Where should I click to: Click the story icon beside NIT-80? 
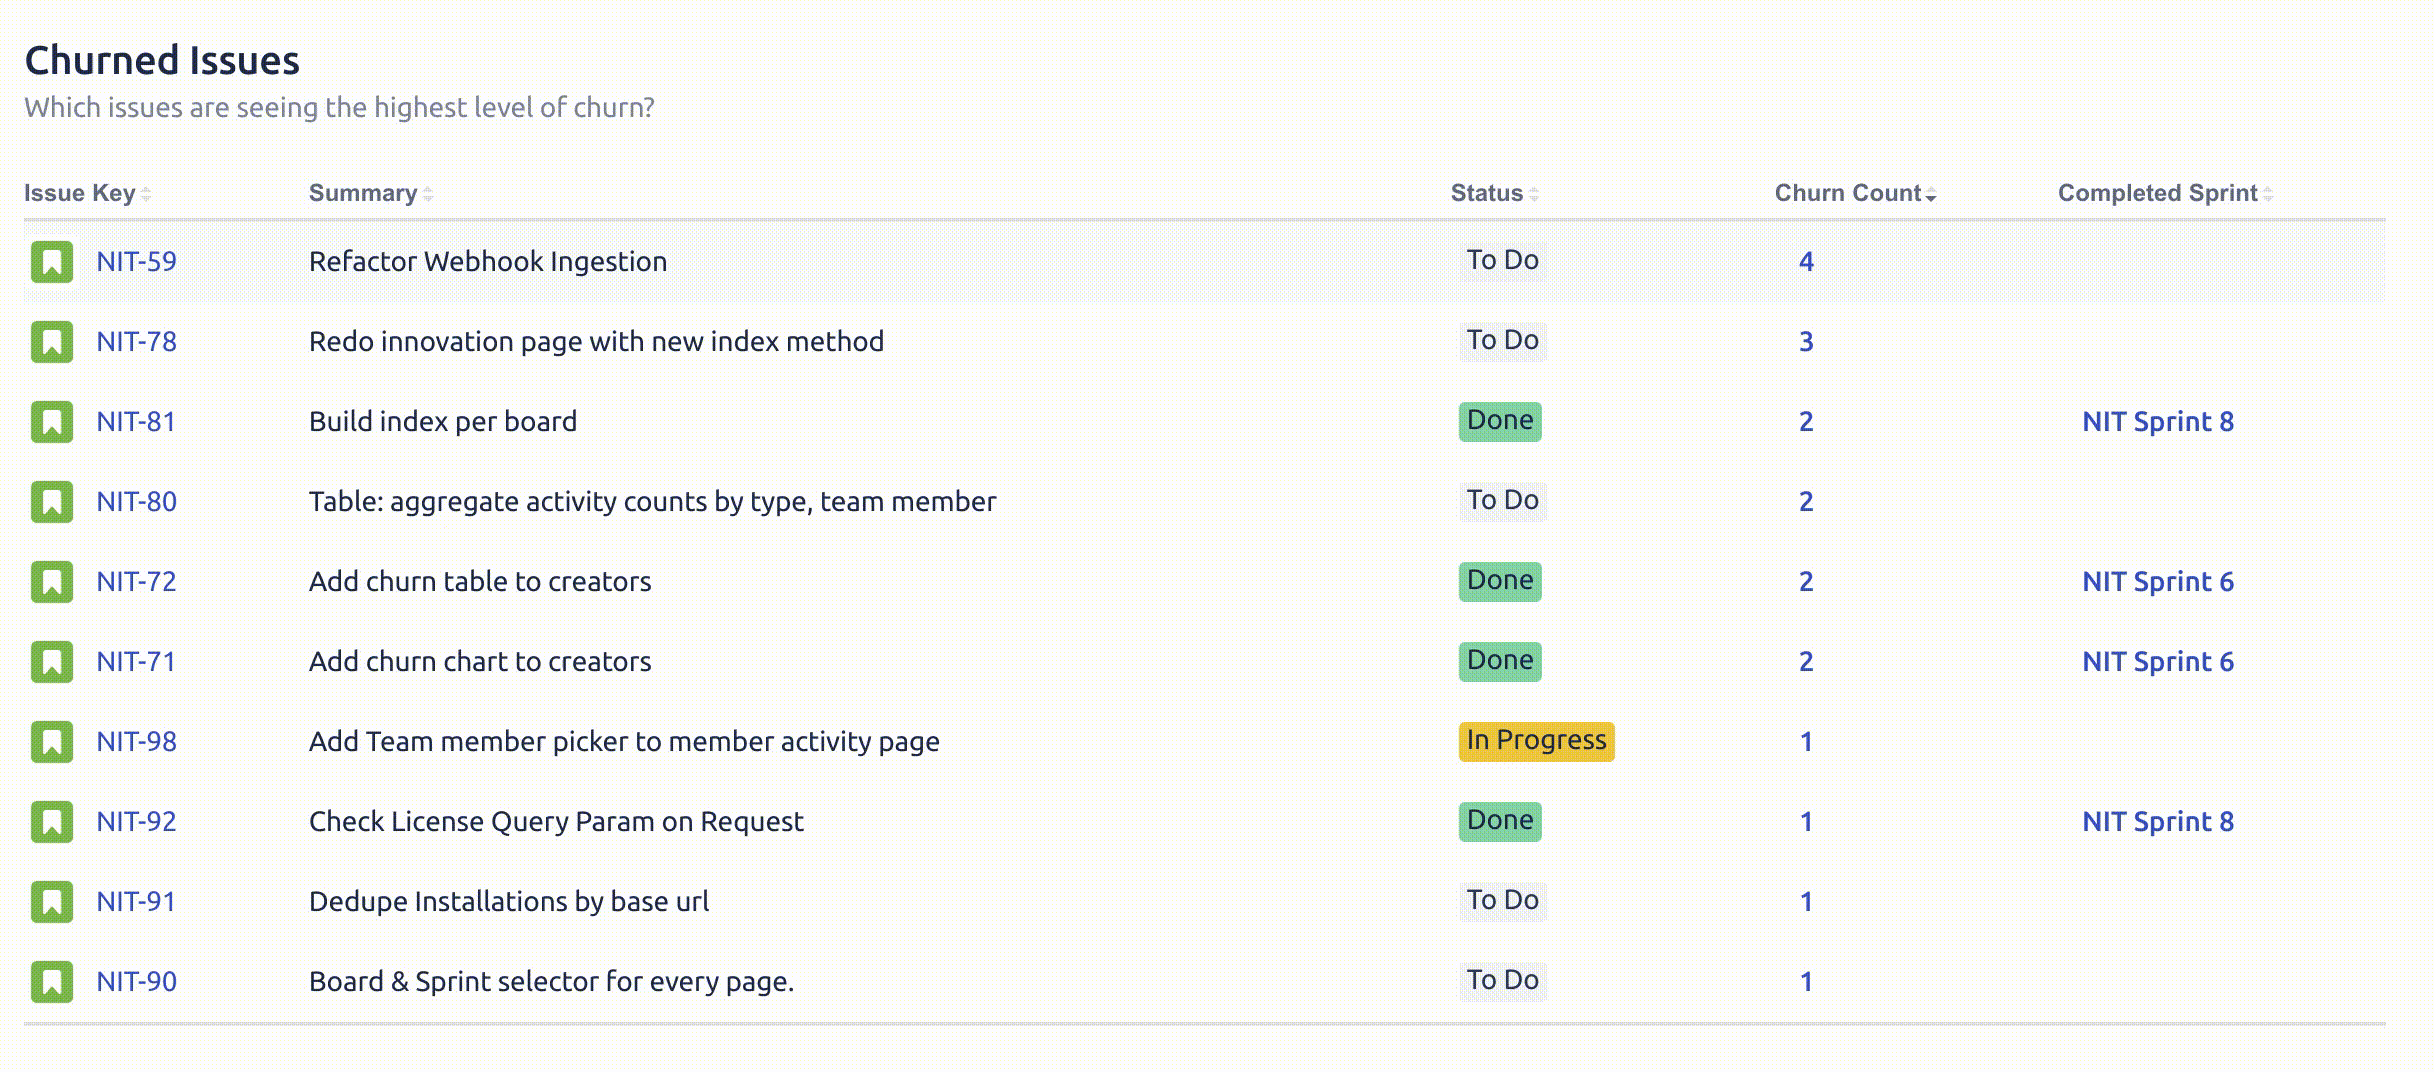point(52,502)
